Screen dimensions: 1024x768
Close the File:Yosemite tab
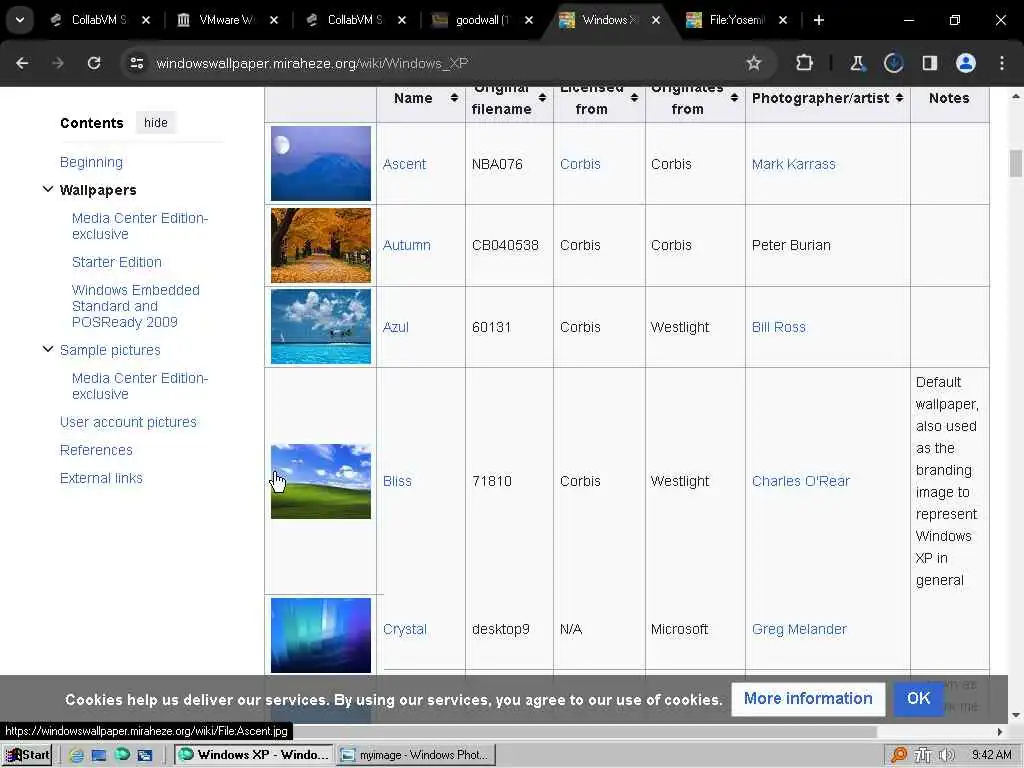782,20
